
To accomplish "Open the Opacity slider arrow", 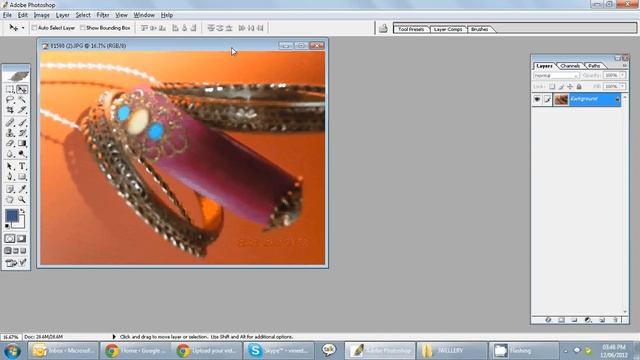I will 622,76.
